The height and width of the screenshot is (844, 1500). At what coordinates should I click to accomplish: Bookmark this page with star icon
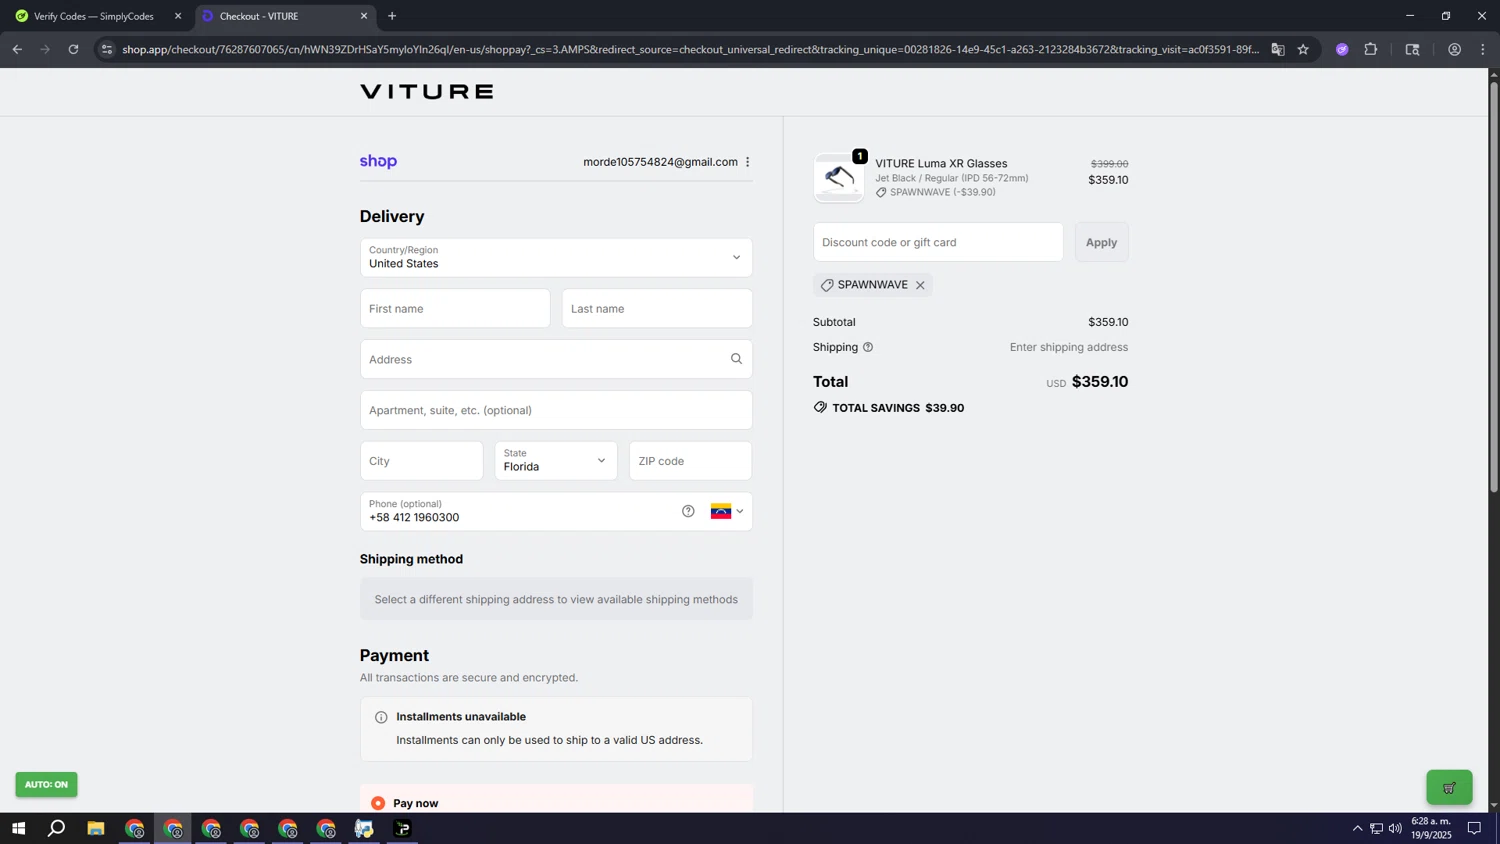pyautogui.click(x=1303, y=49)
